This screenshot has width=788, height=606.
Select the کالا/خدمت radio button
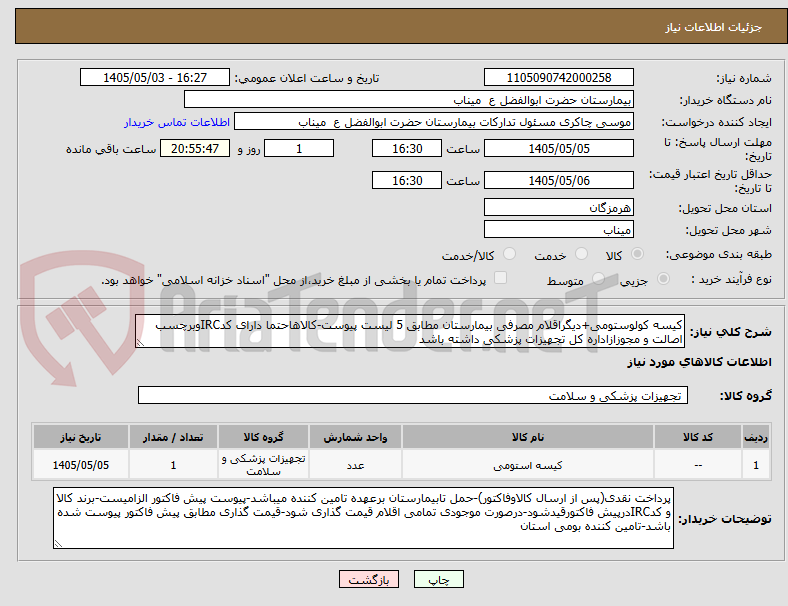pyautogui.click(x=510, y=254)
